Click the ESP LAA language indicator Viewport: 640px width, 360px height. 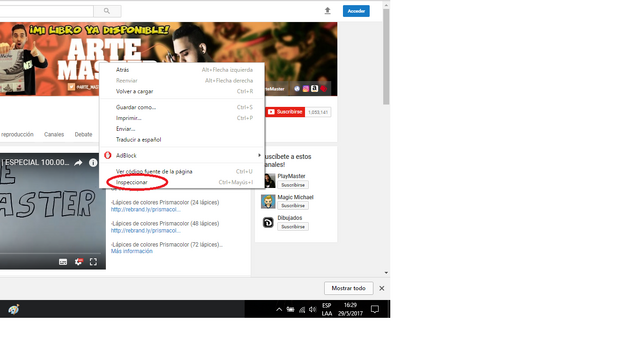coord(327,309)
